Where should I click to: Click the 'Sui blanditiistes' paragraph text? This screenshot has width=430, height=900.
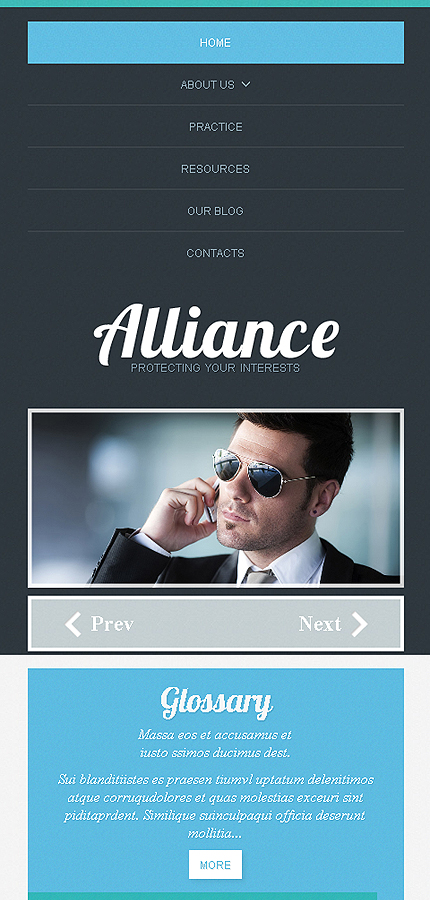(215, 806)
